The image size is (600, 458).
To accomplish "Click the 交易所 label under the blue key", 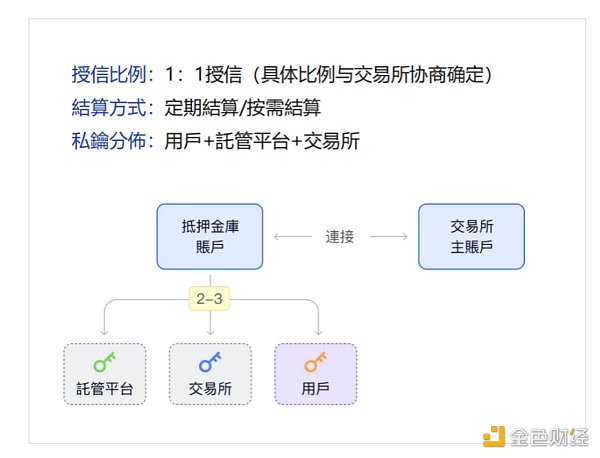I will (x=210, y=388).
